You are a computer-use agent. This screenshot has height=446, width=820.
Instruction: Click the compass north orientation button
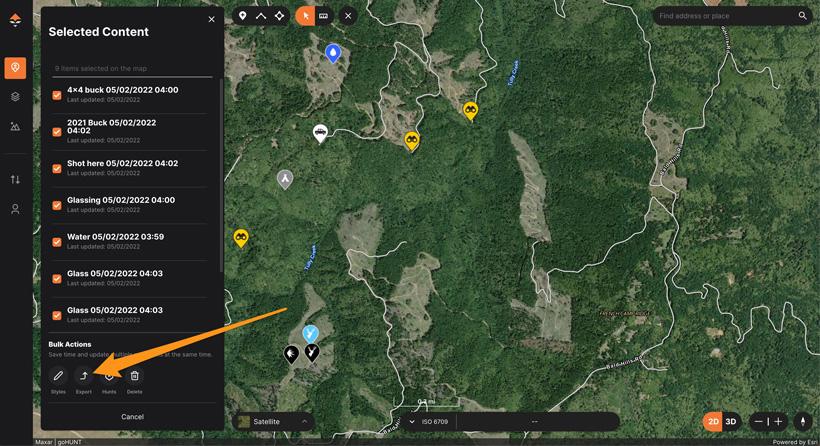(x=803, y=421)
